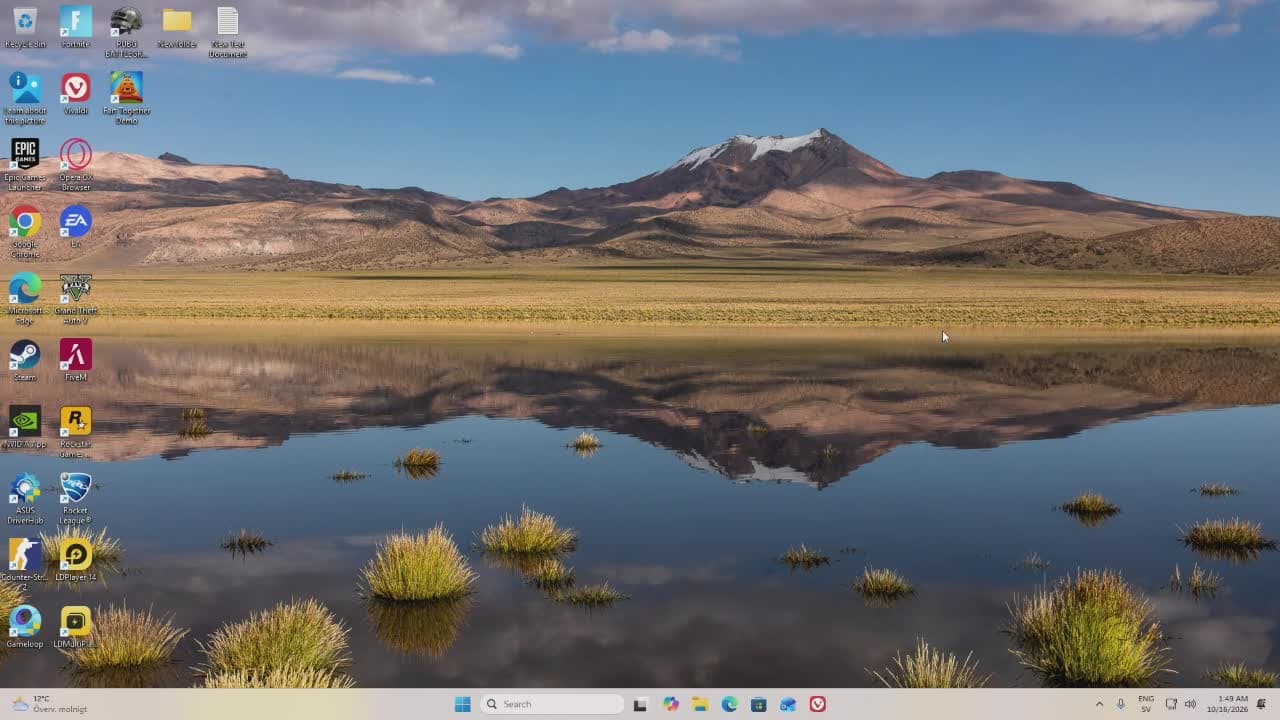The height and width of the screenshot is (720, 1280).
Task: Click the microphone icon in system tray
Action: (x=1121, y=704)
